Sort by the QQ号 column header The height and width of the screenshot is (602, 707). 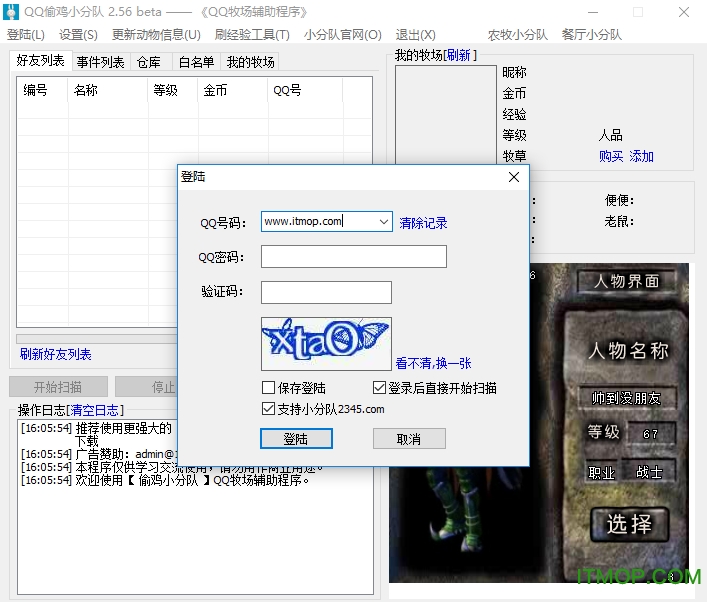pos(305,90)
